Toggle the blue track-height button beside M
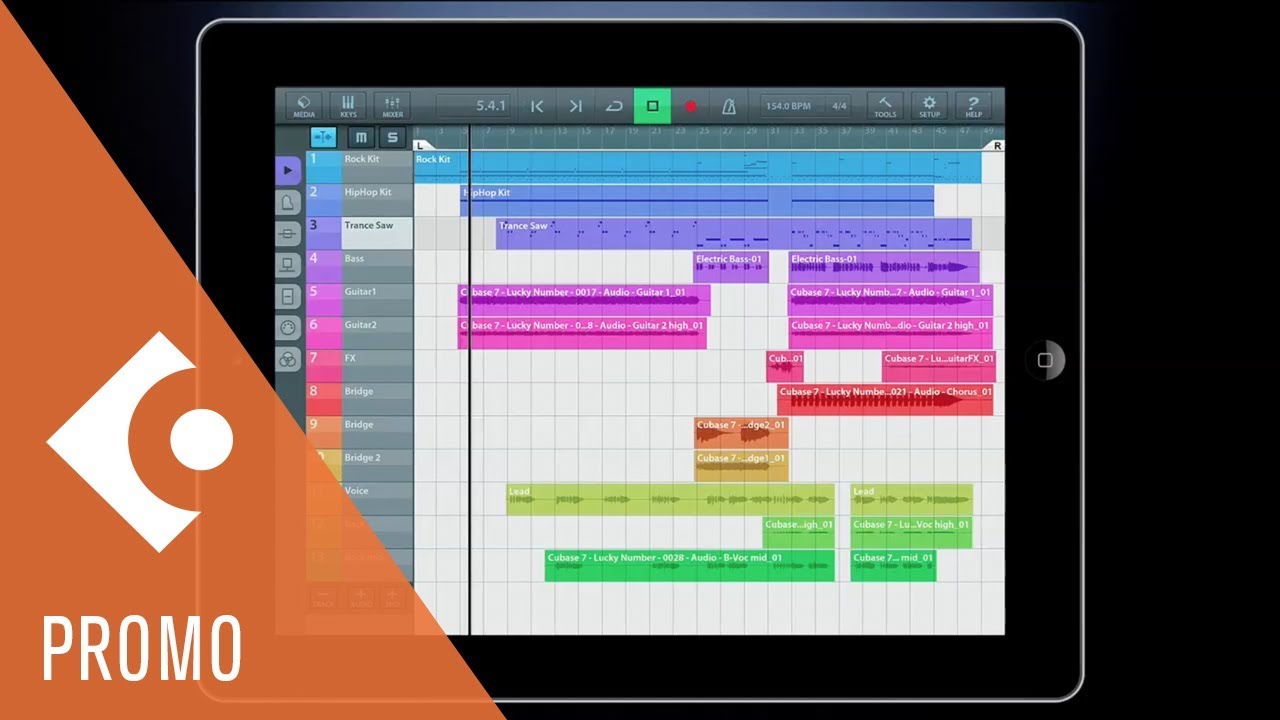1280x720 pixels. [324, 138]
